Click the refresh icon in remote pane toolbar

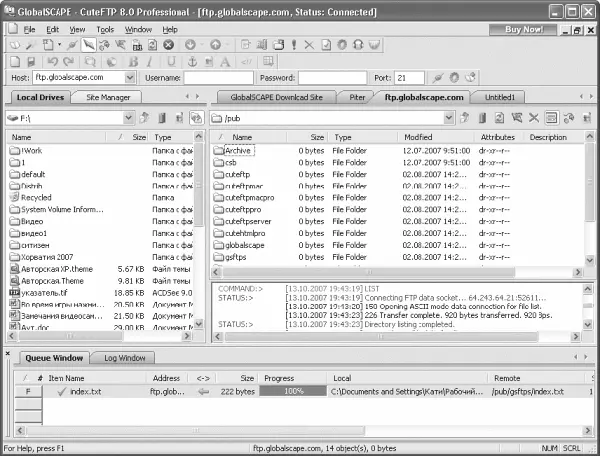click(x=499, y=118)
